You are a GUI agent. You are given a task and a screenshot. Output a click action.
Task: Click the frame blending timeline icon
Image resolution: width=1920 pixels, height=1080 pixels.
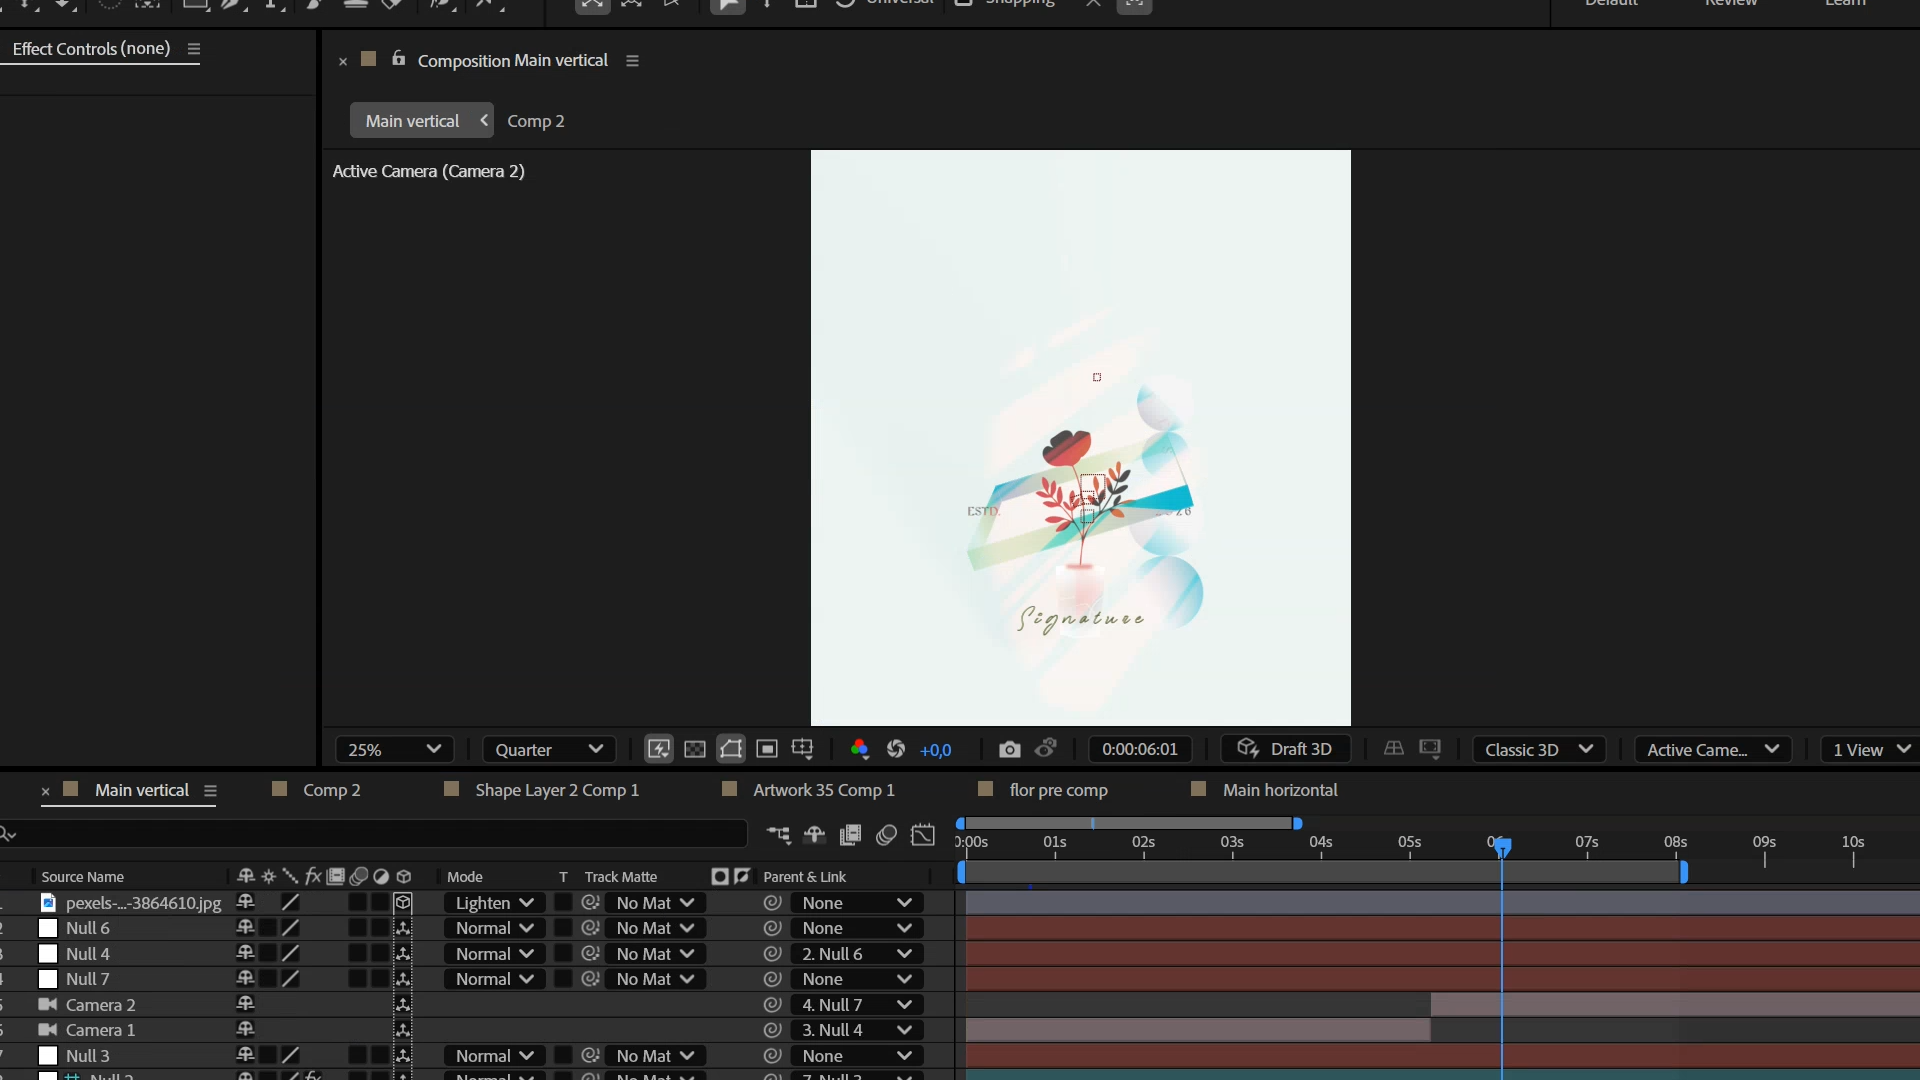pos(850,835)
